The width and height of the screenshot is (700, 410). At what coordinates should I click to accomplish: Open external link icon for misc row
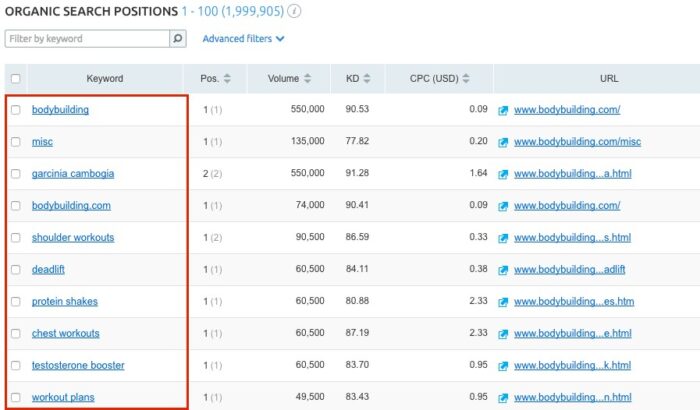(x=503, y=142)
